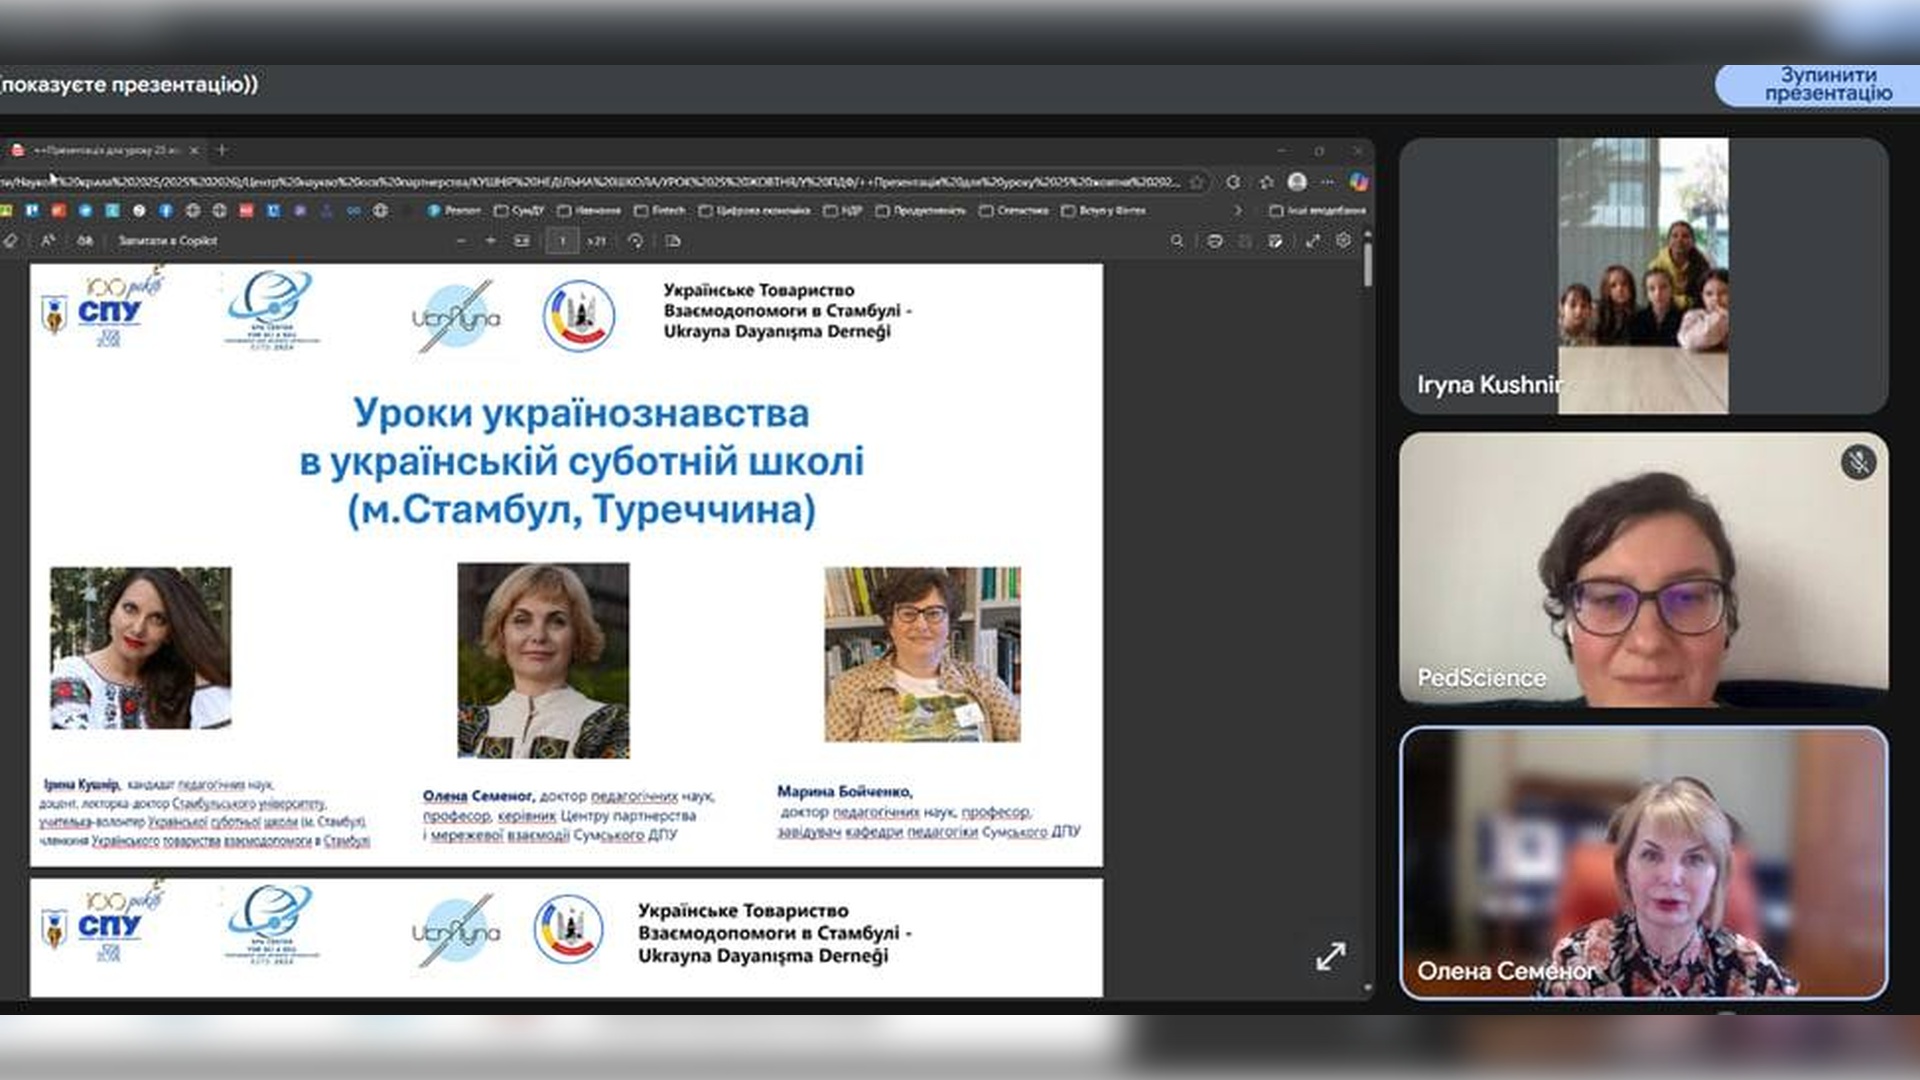Open browser three-dots settings menu
This screenshot has width=1920, height=1080.
[1327, 182]
